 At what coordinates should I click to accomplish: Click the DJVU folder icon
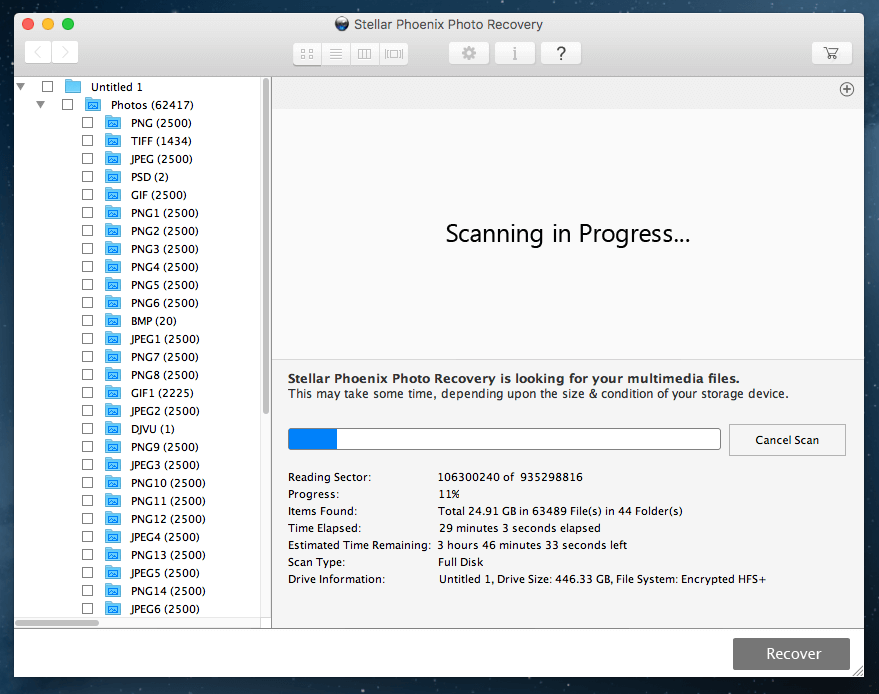[x=113, y=429]
